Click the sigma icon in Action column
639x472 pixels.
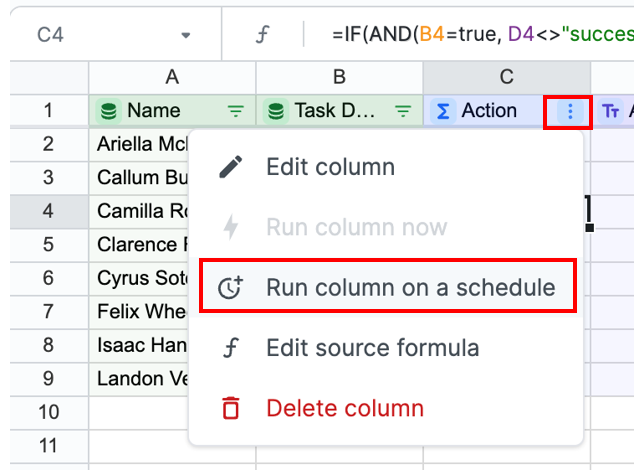443,111
